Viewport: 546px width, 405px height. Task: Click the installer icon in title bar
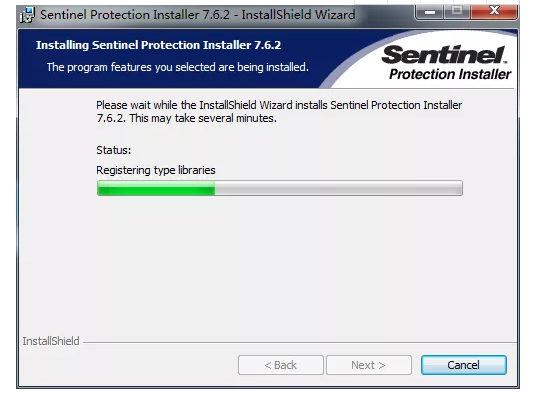28,15
